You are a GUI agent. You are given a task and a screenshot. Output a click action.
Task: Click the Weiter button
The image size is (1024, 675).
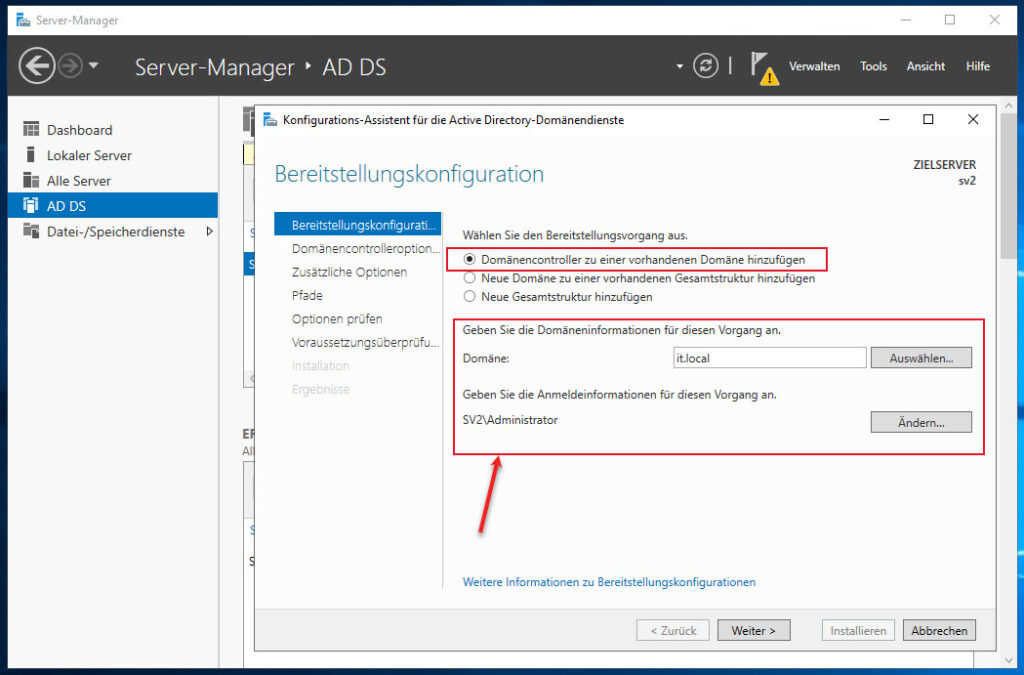[x=754, y=631]
